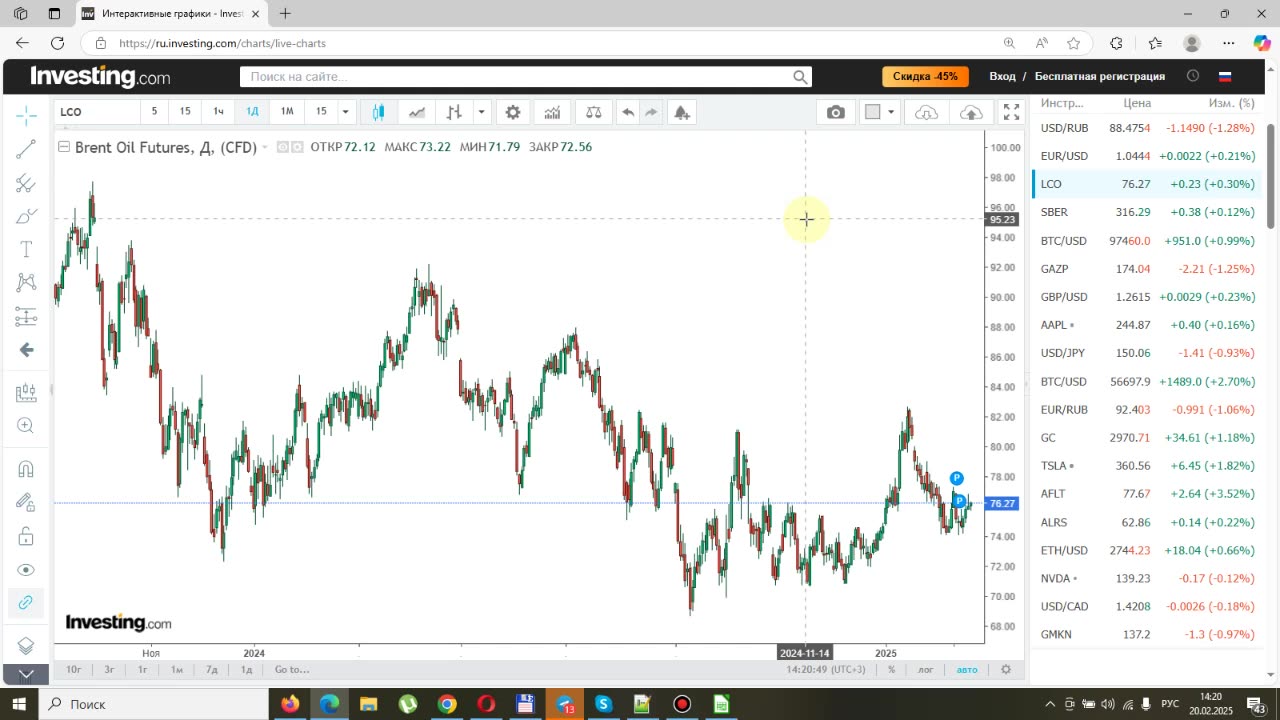
Task: Click the link drawings chain icon
Action: (x=26, y=602)
